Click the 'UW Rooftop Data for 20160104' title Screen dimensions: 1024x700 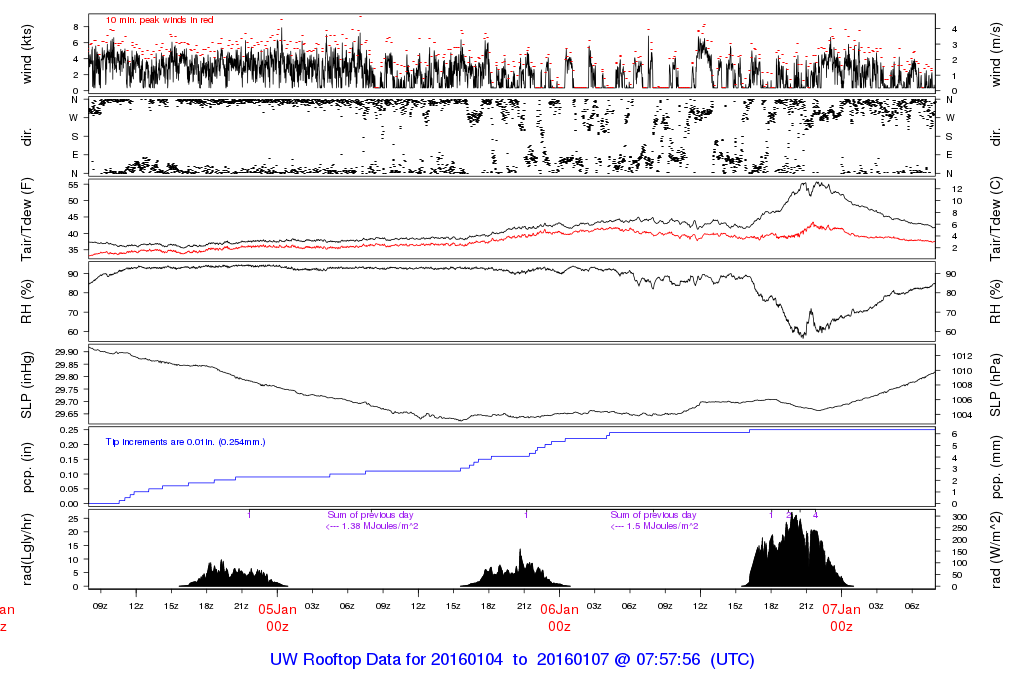point(387,660)
